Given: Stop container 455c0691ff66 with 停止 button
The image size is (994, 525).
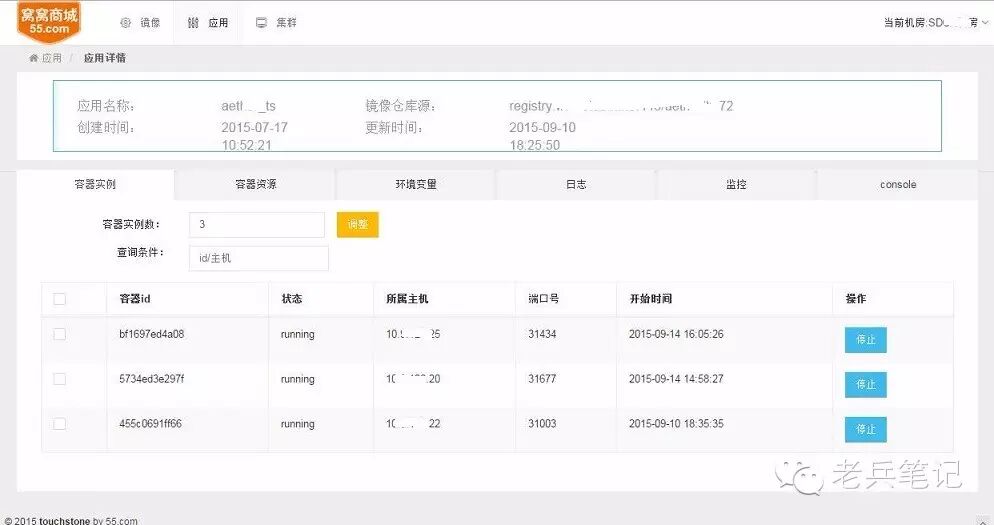Looking at the screenshot, I should (865, 429).
